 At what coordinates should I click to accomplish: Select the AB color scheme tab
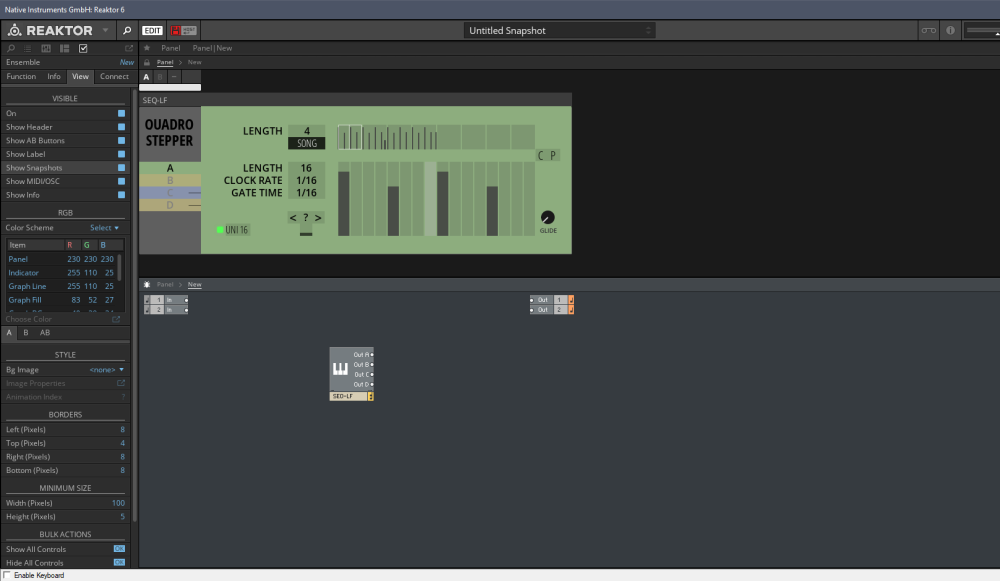[45, 333]
